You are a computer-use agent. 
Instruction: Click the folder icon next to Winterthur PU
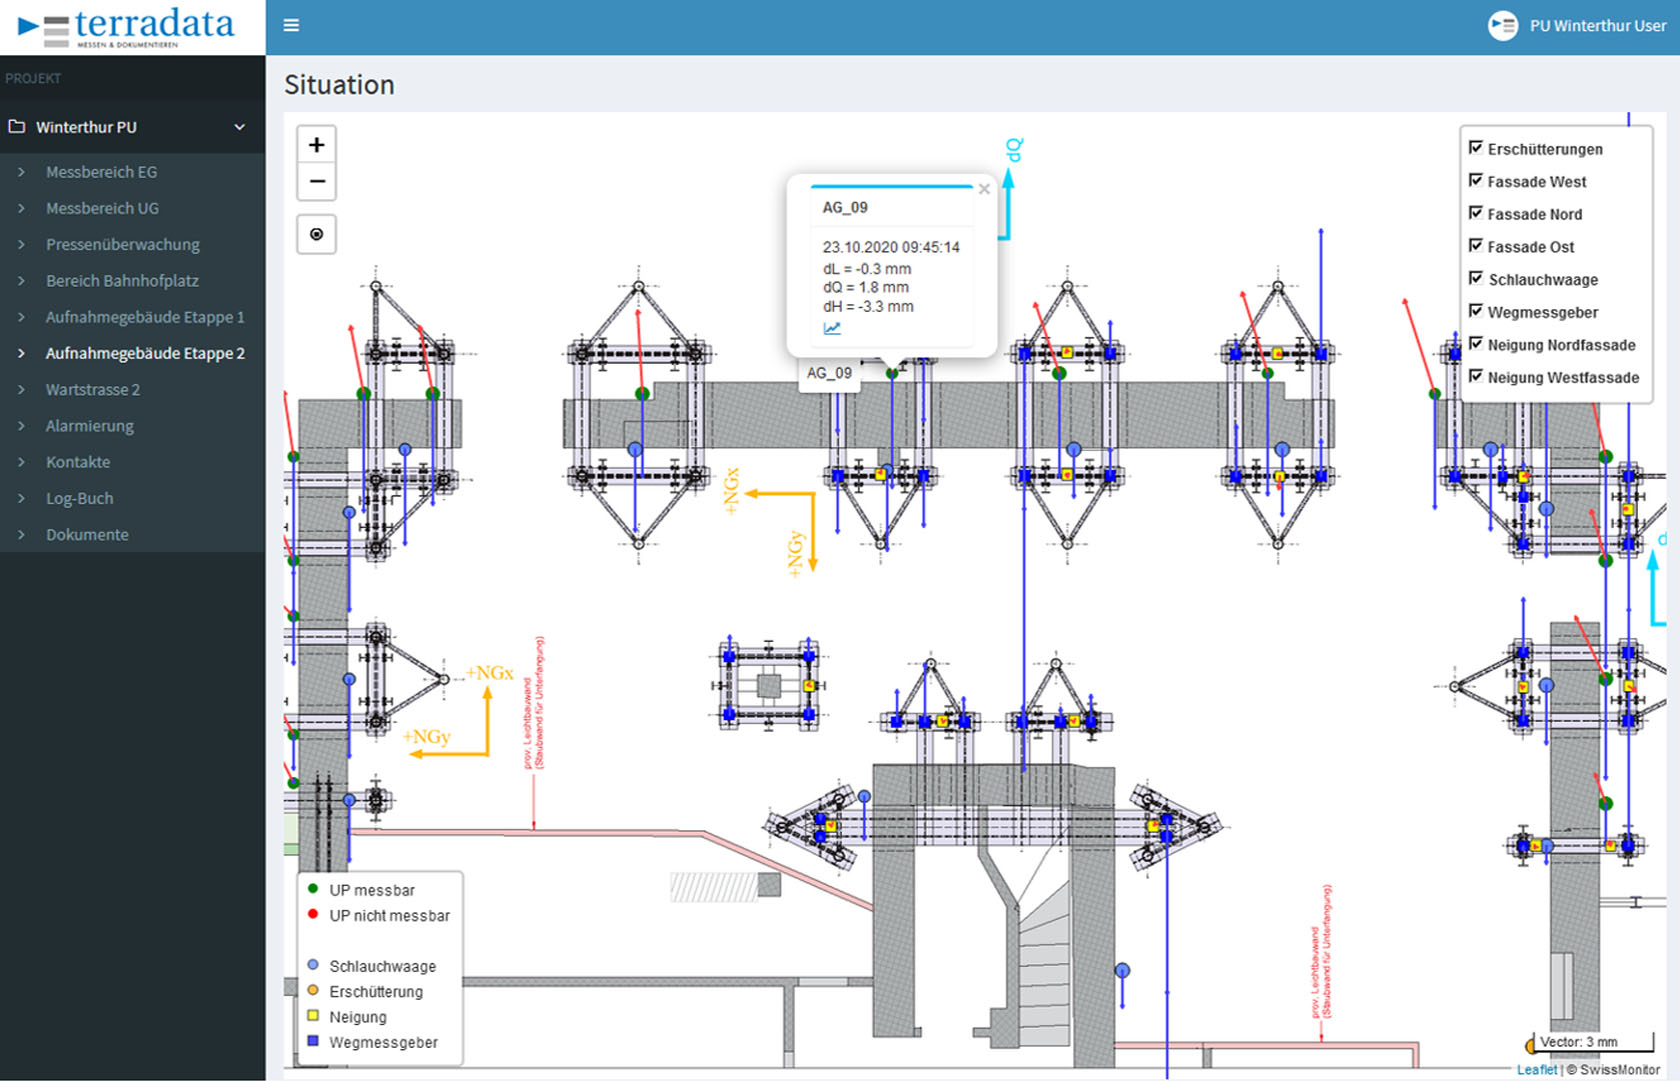(17, 126)
